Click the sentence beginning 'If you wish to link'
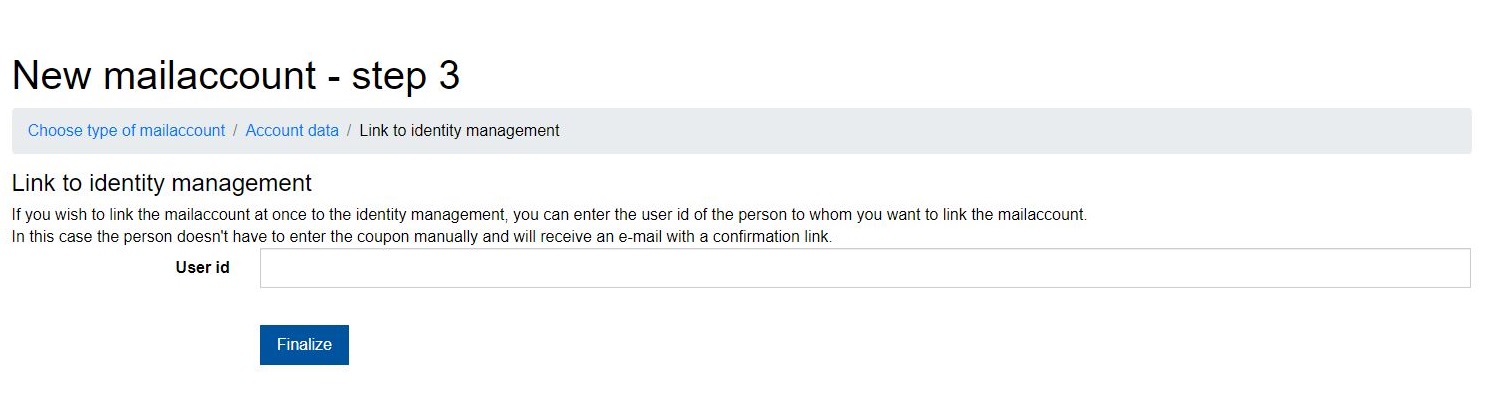Screen dimensions: 1499x404 [548, 215]
